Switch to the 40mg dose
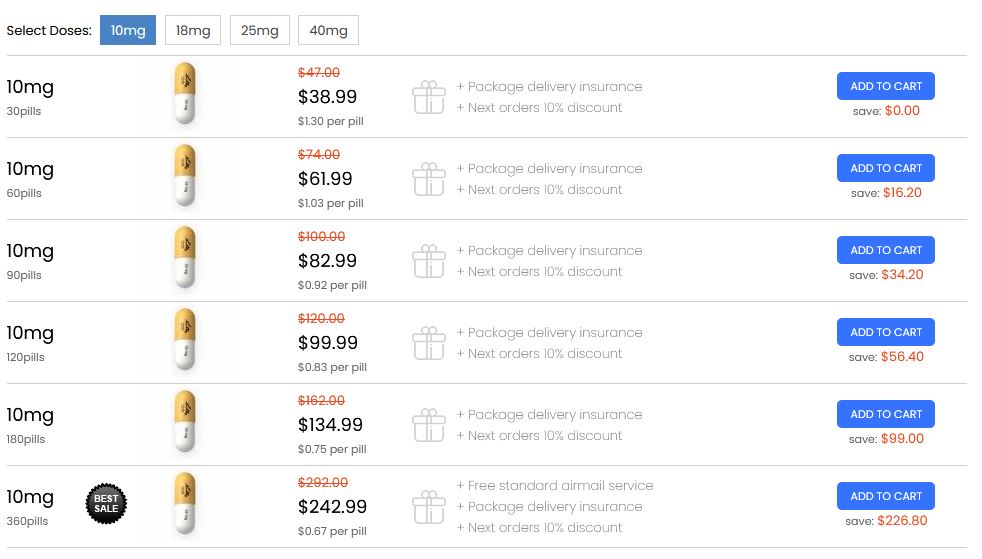The height and width of the screenshot is (559, 982). [x=328, y=30]
